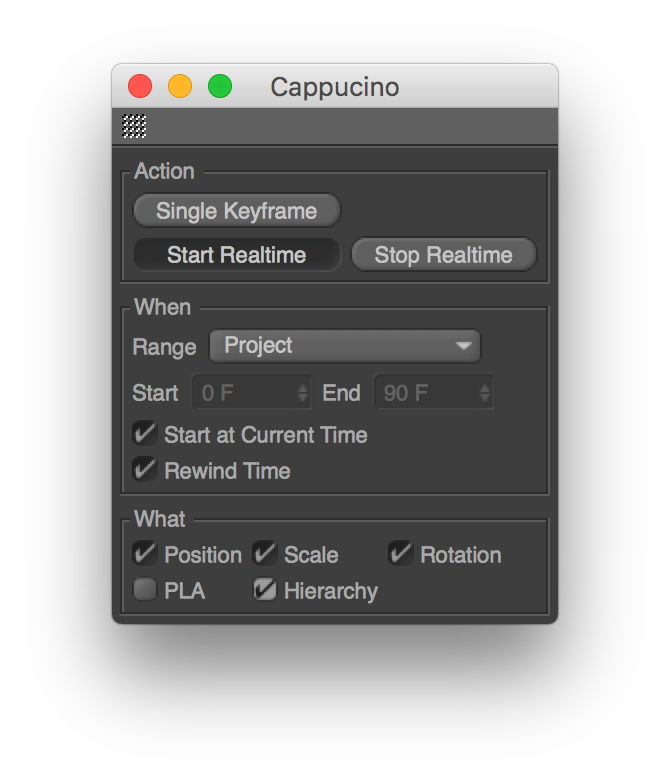Click the End frame field
Viewport: 670px width, 784px height.
pos(434,392)
